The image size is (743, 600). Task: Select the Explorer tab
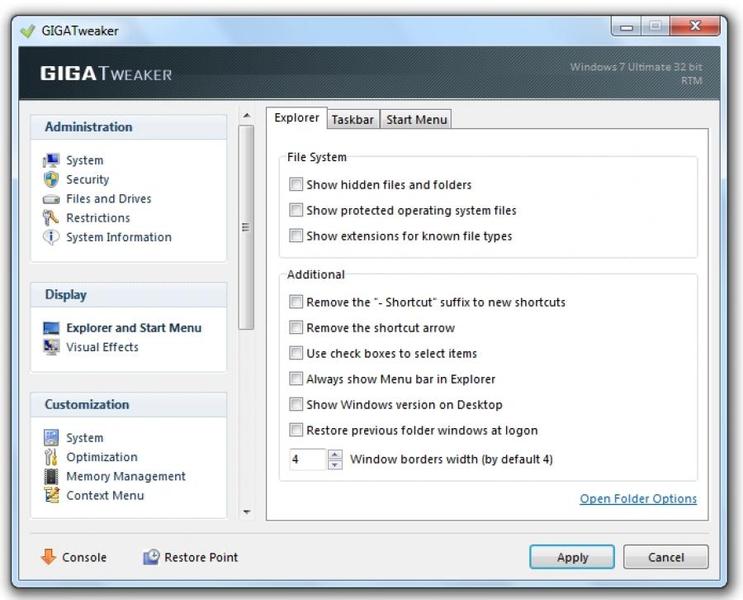click(297, 118)
